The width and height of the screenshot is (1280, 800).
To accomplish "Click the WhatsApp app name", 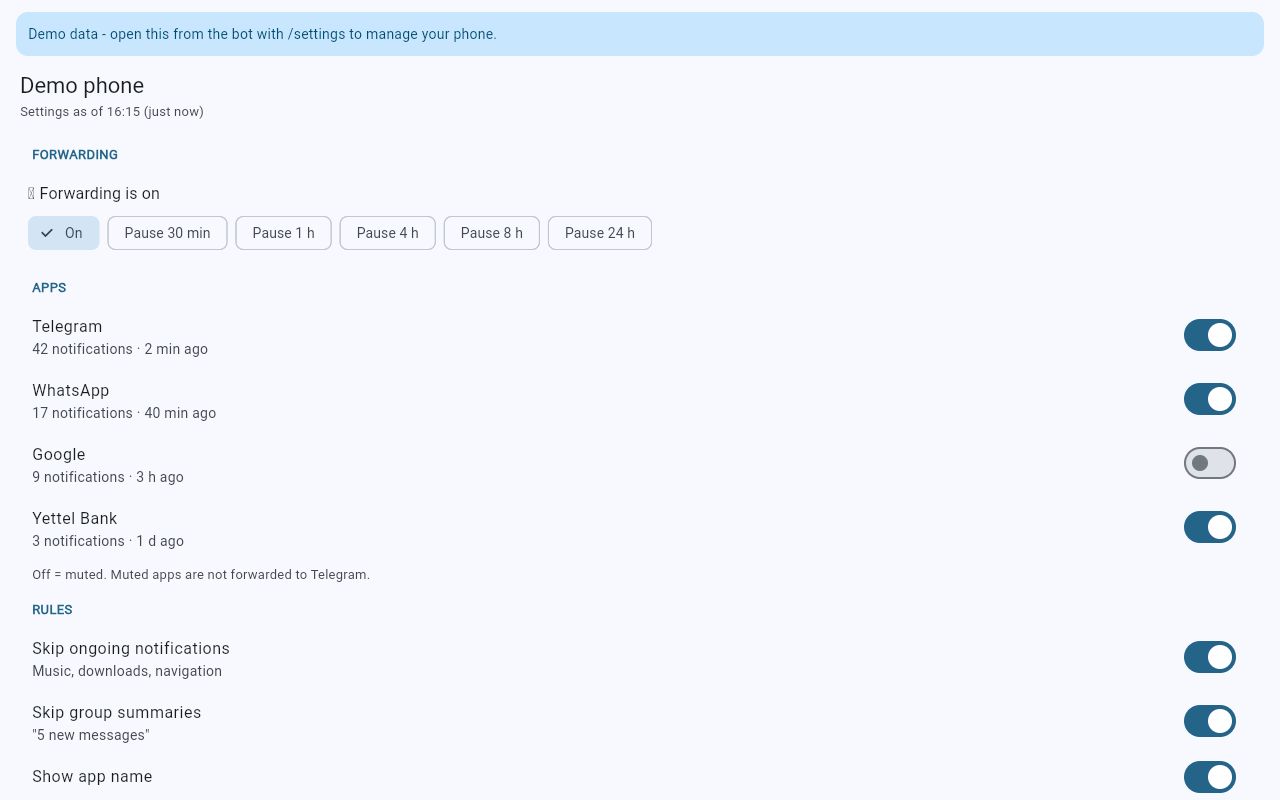I will pos(71,391).
